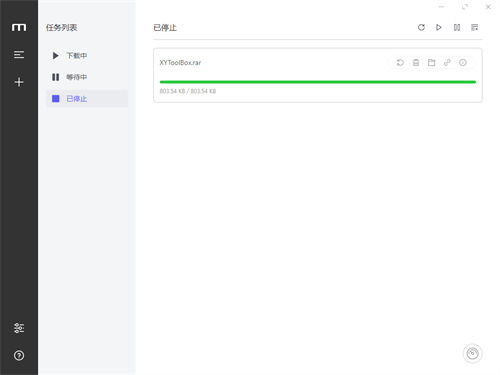500x375 pixels.
Task: Open the speedometer button at bottom right
Action: [473, 353]
